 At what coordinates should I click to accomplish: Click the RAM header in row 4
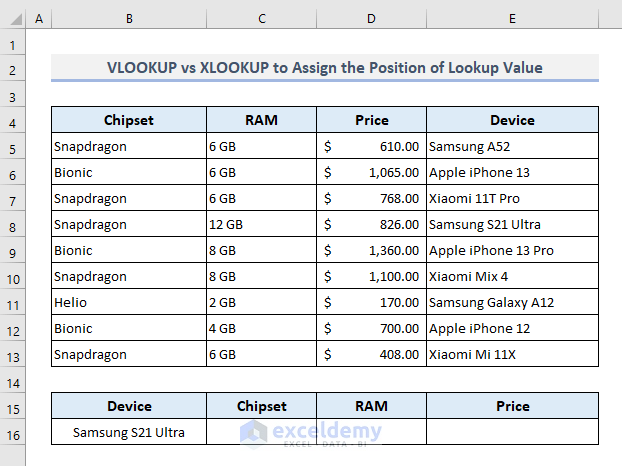point(261,120)
